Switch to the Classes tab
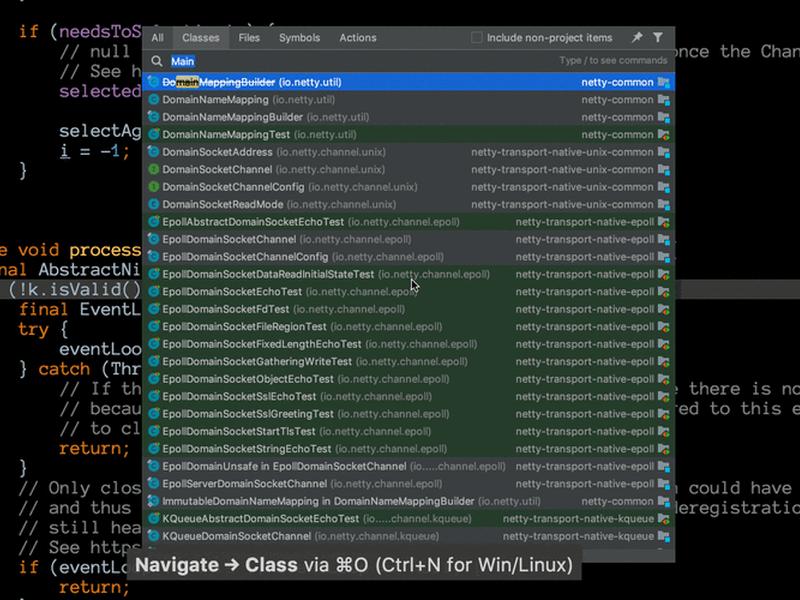This screenshot has height=600, width=800. tap(201, 38)
